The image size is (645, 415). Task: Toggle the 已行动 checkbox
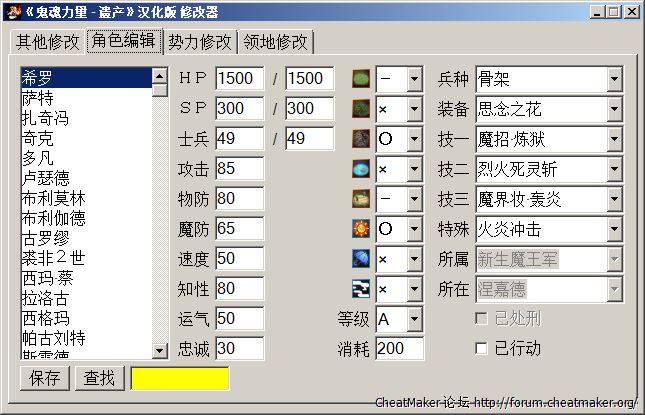click(x=482, y=348)
